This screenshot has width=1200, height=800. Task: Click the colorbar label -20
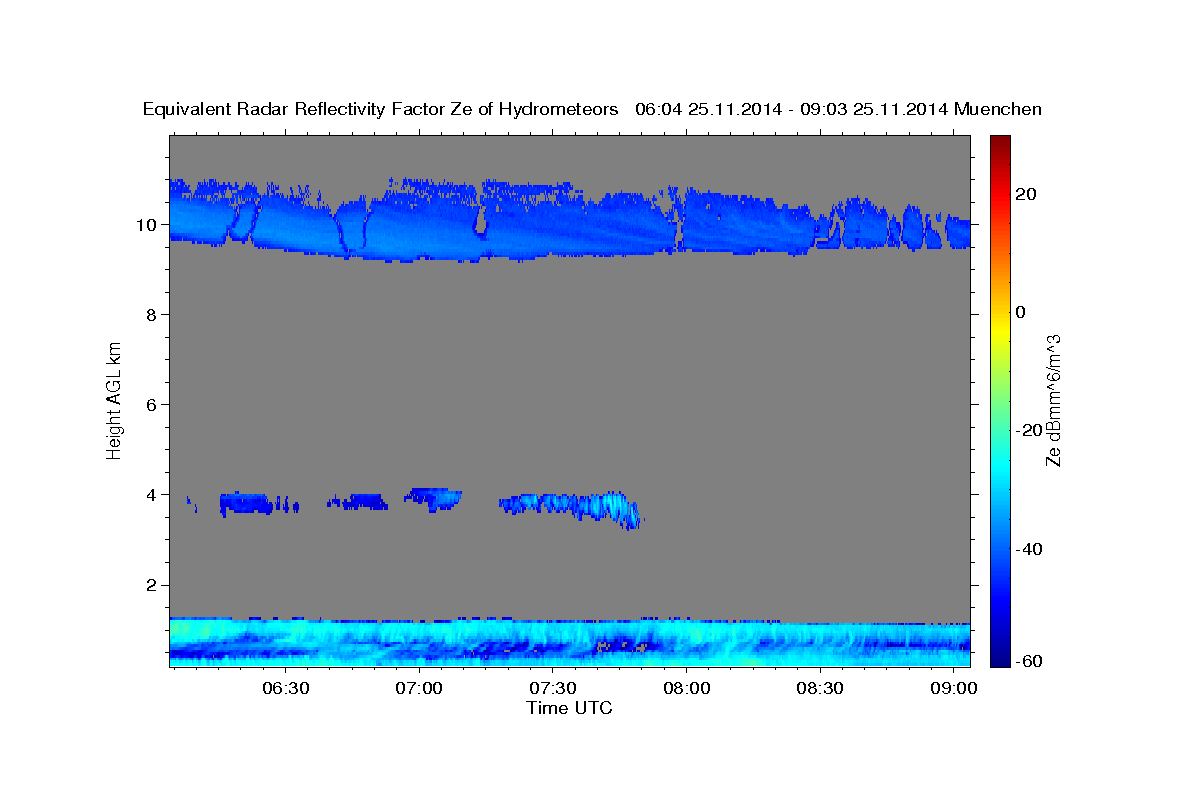pyautogui.click(x=1029, y=430)
